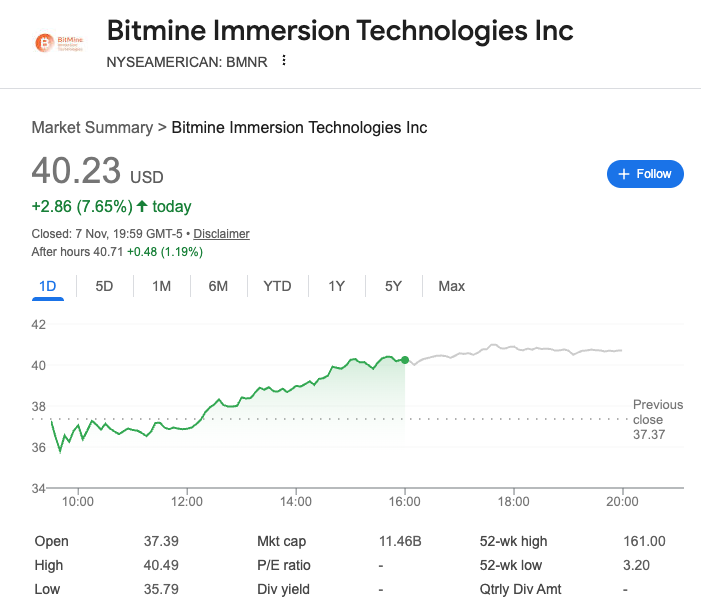Open the Disclaimer link

(221, 234)
